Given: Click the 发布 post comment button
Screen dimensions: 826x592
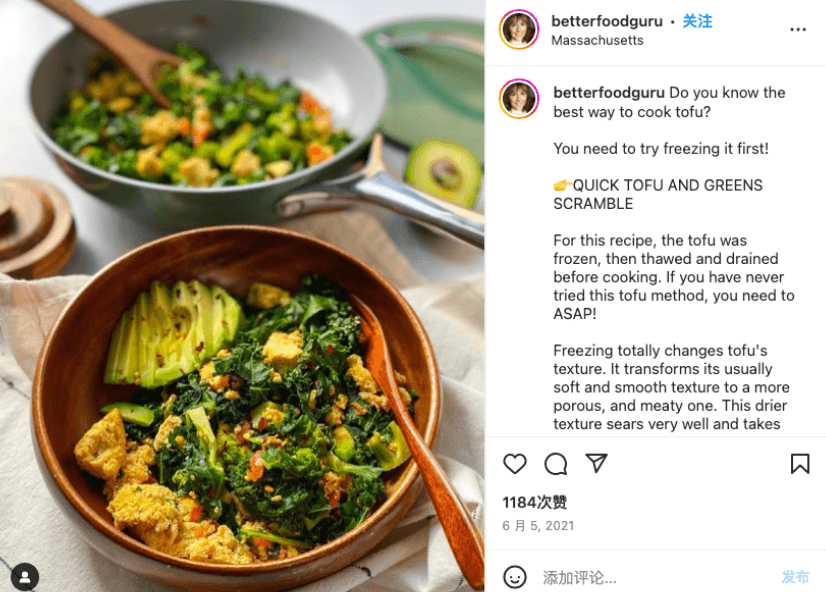Looking at the screenshot, I should click(x=795, y=577).
